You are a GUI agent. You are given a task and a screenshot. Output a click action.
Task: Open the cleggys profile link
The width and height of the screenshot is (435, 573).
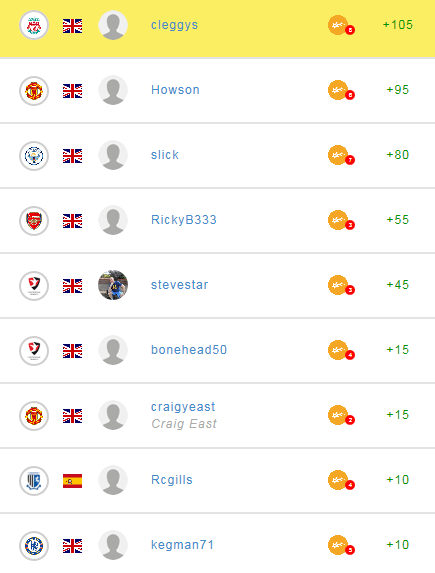click(174, 25)
